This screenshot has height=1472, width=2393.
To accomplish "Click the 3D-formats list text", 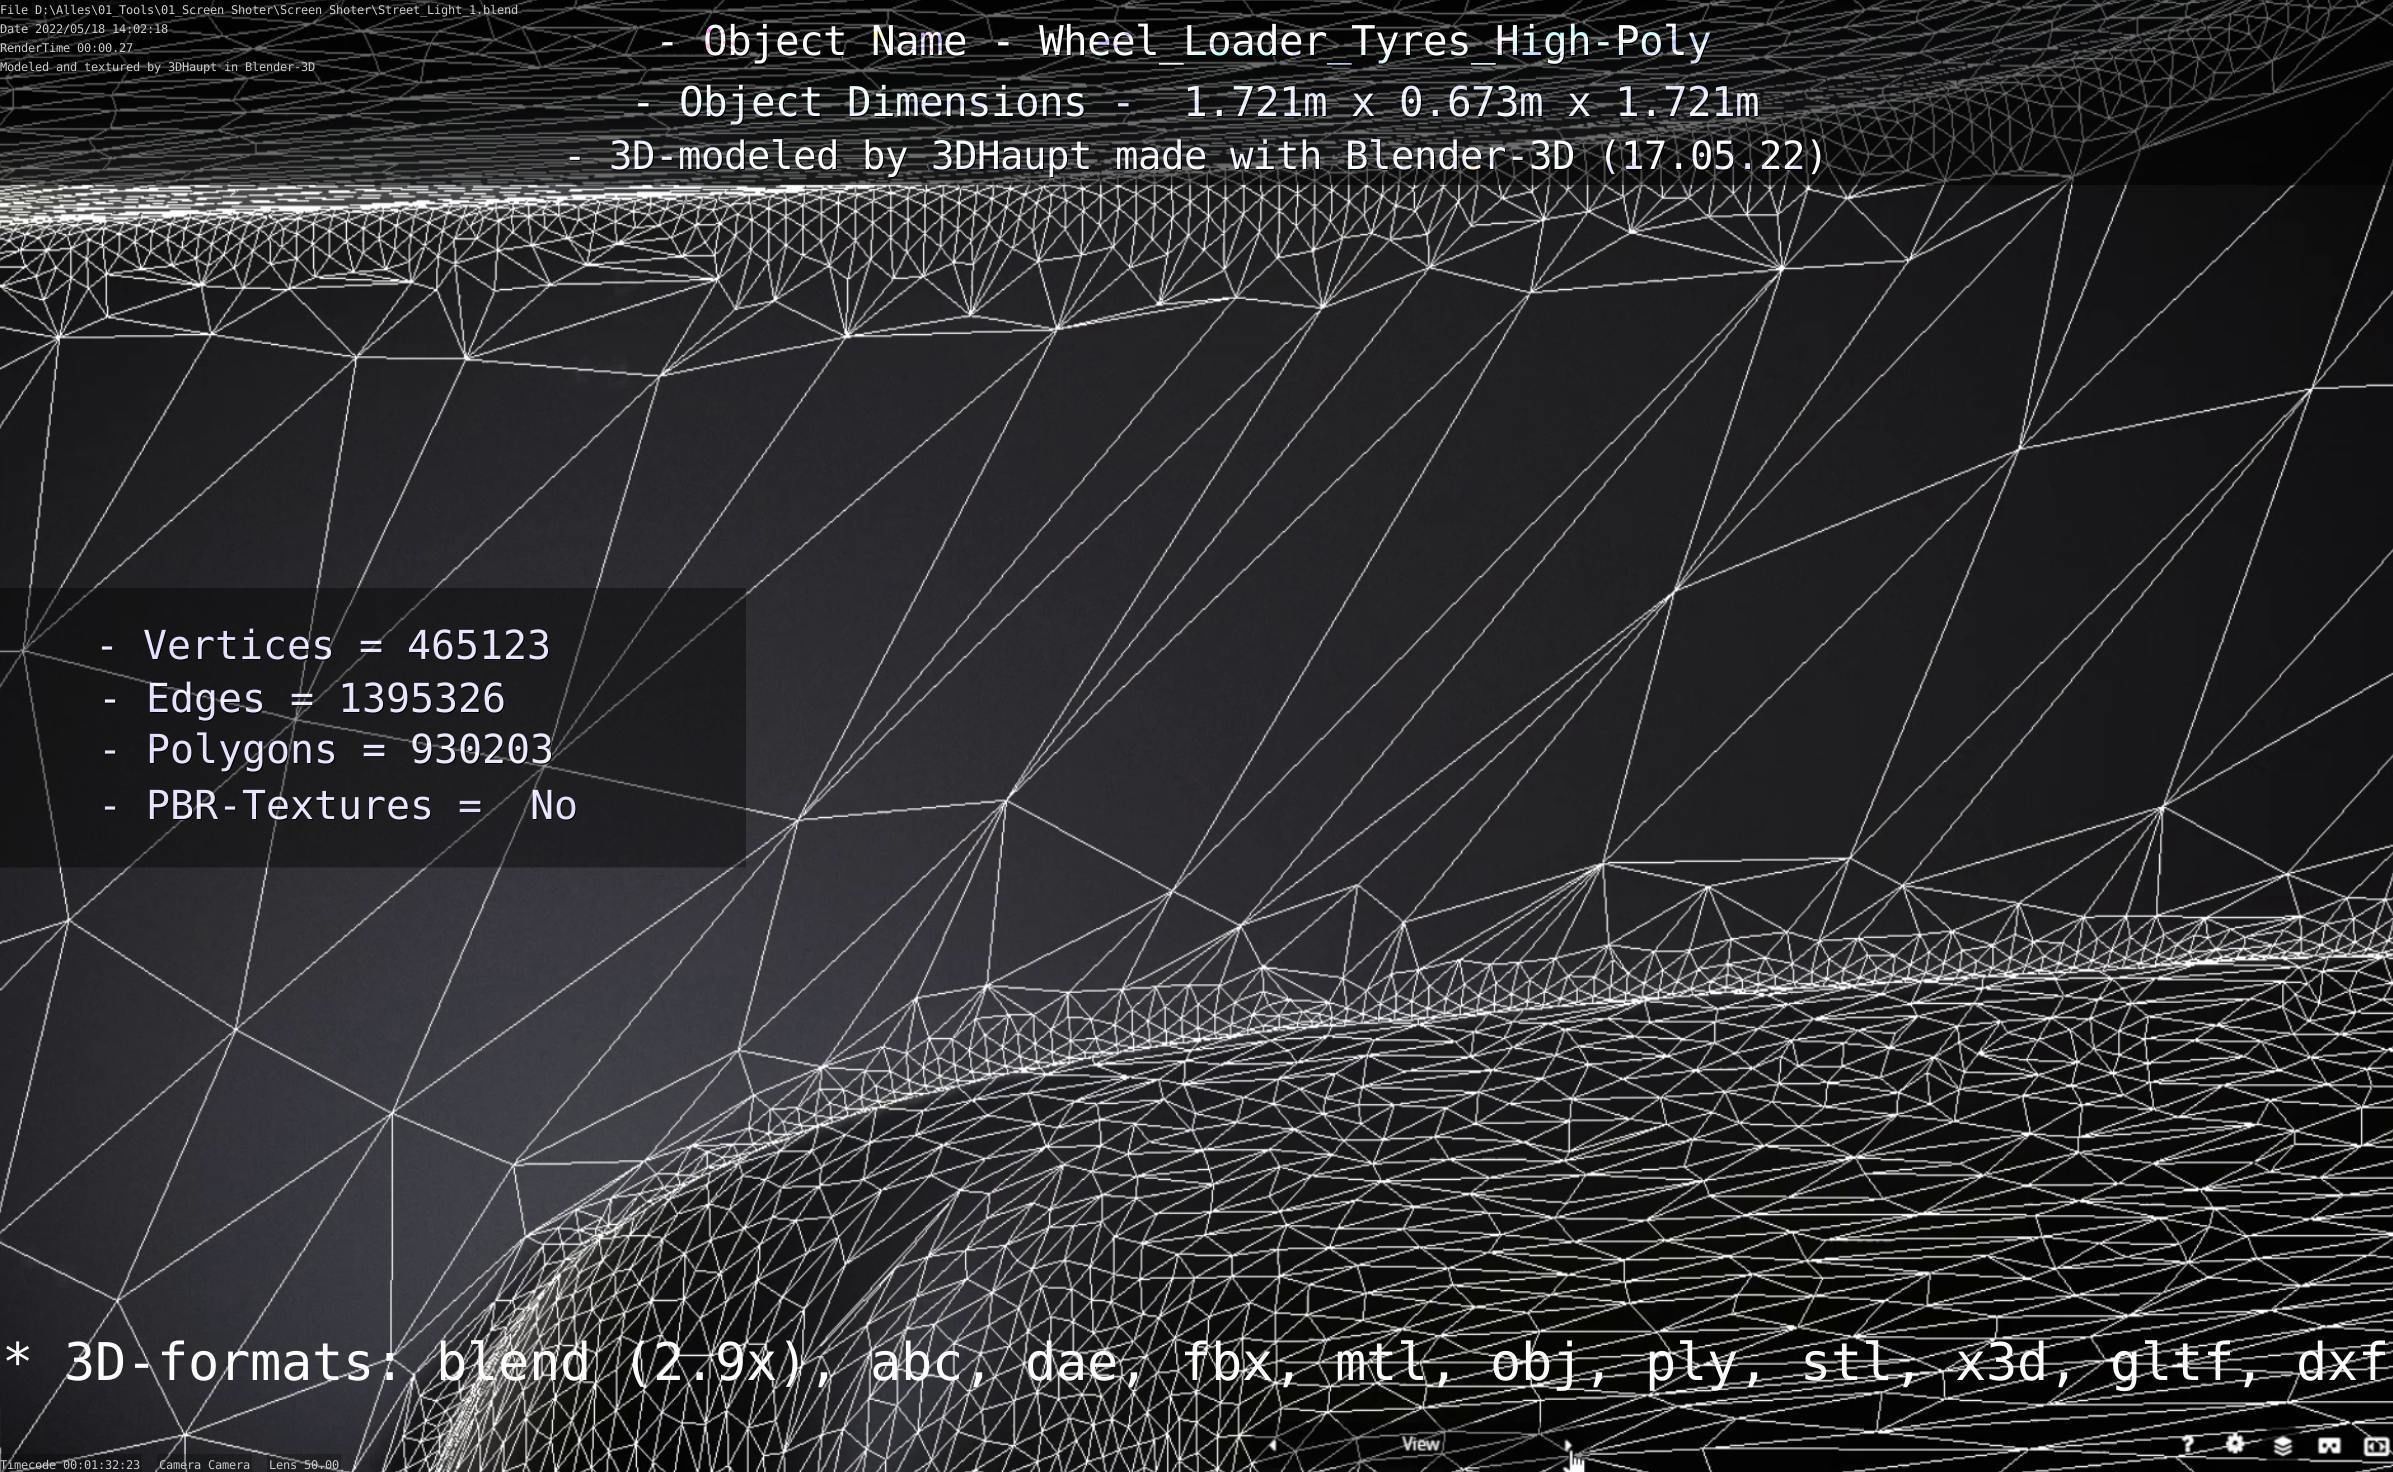I will coord(1196,1362).
